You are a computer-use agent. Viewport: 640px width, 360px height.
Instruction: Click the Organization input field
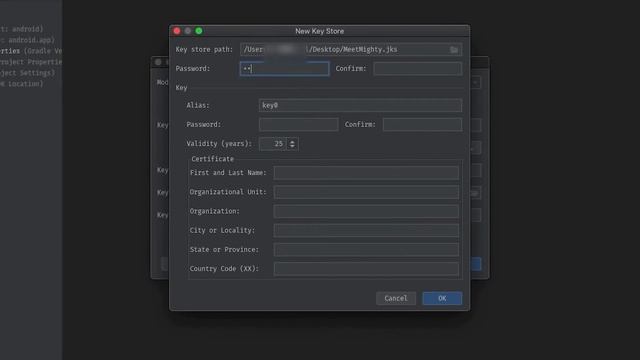[x=366, y=211]
